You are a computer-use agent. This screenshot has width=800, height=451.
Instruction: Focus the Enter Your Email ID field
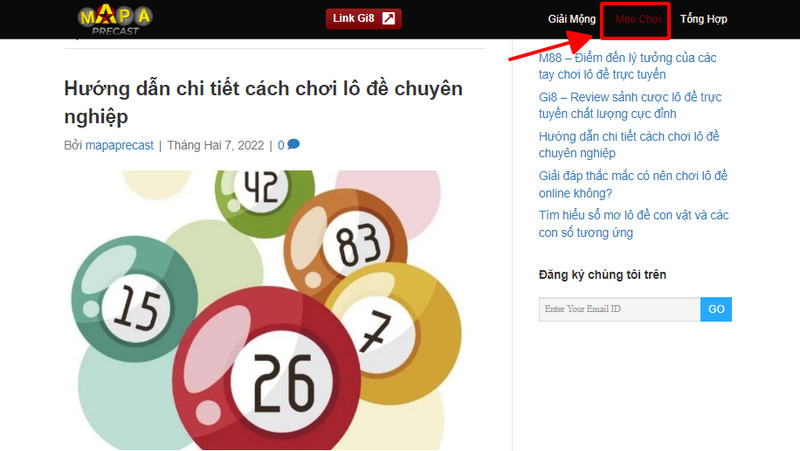point(619,309)
